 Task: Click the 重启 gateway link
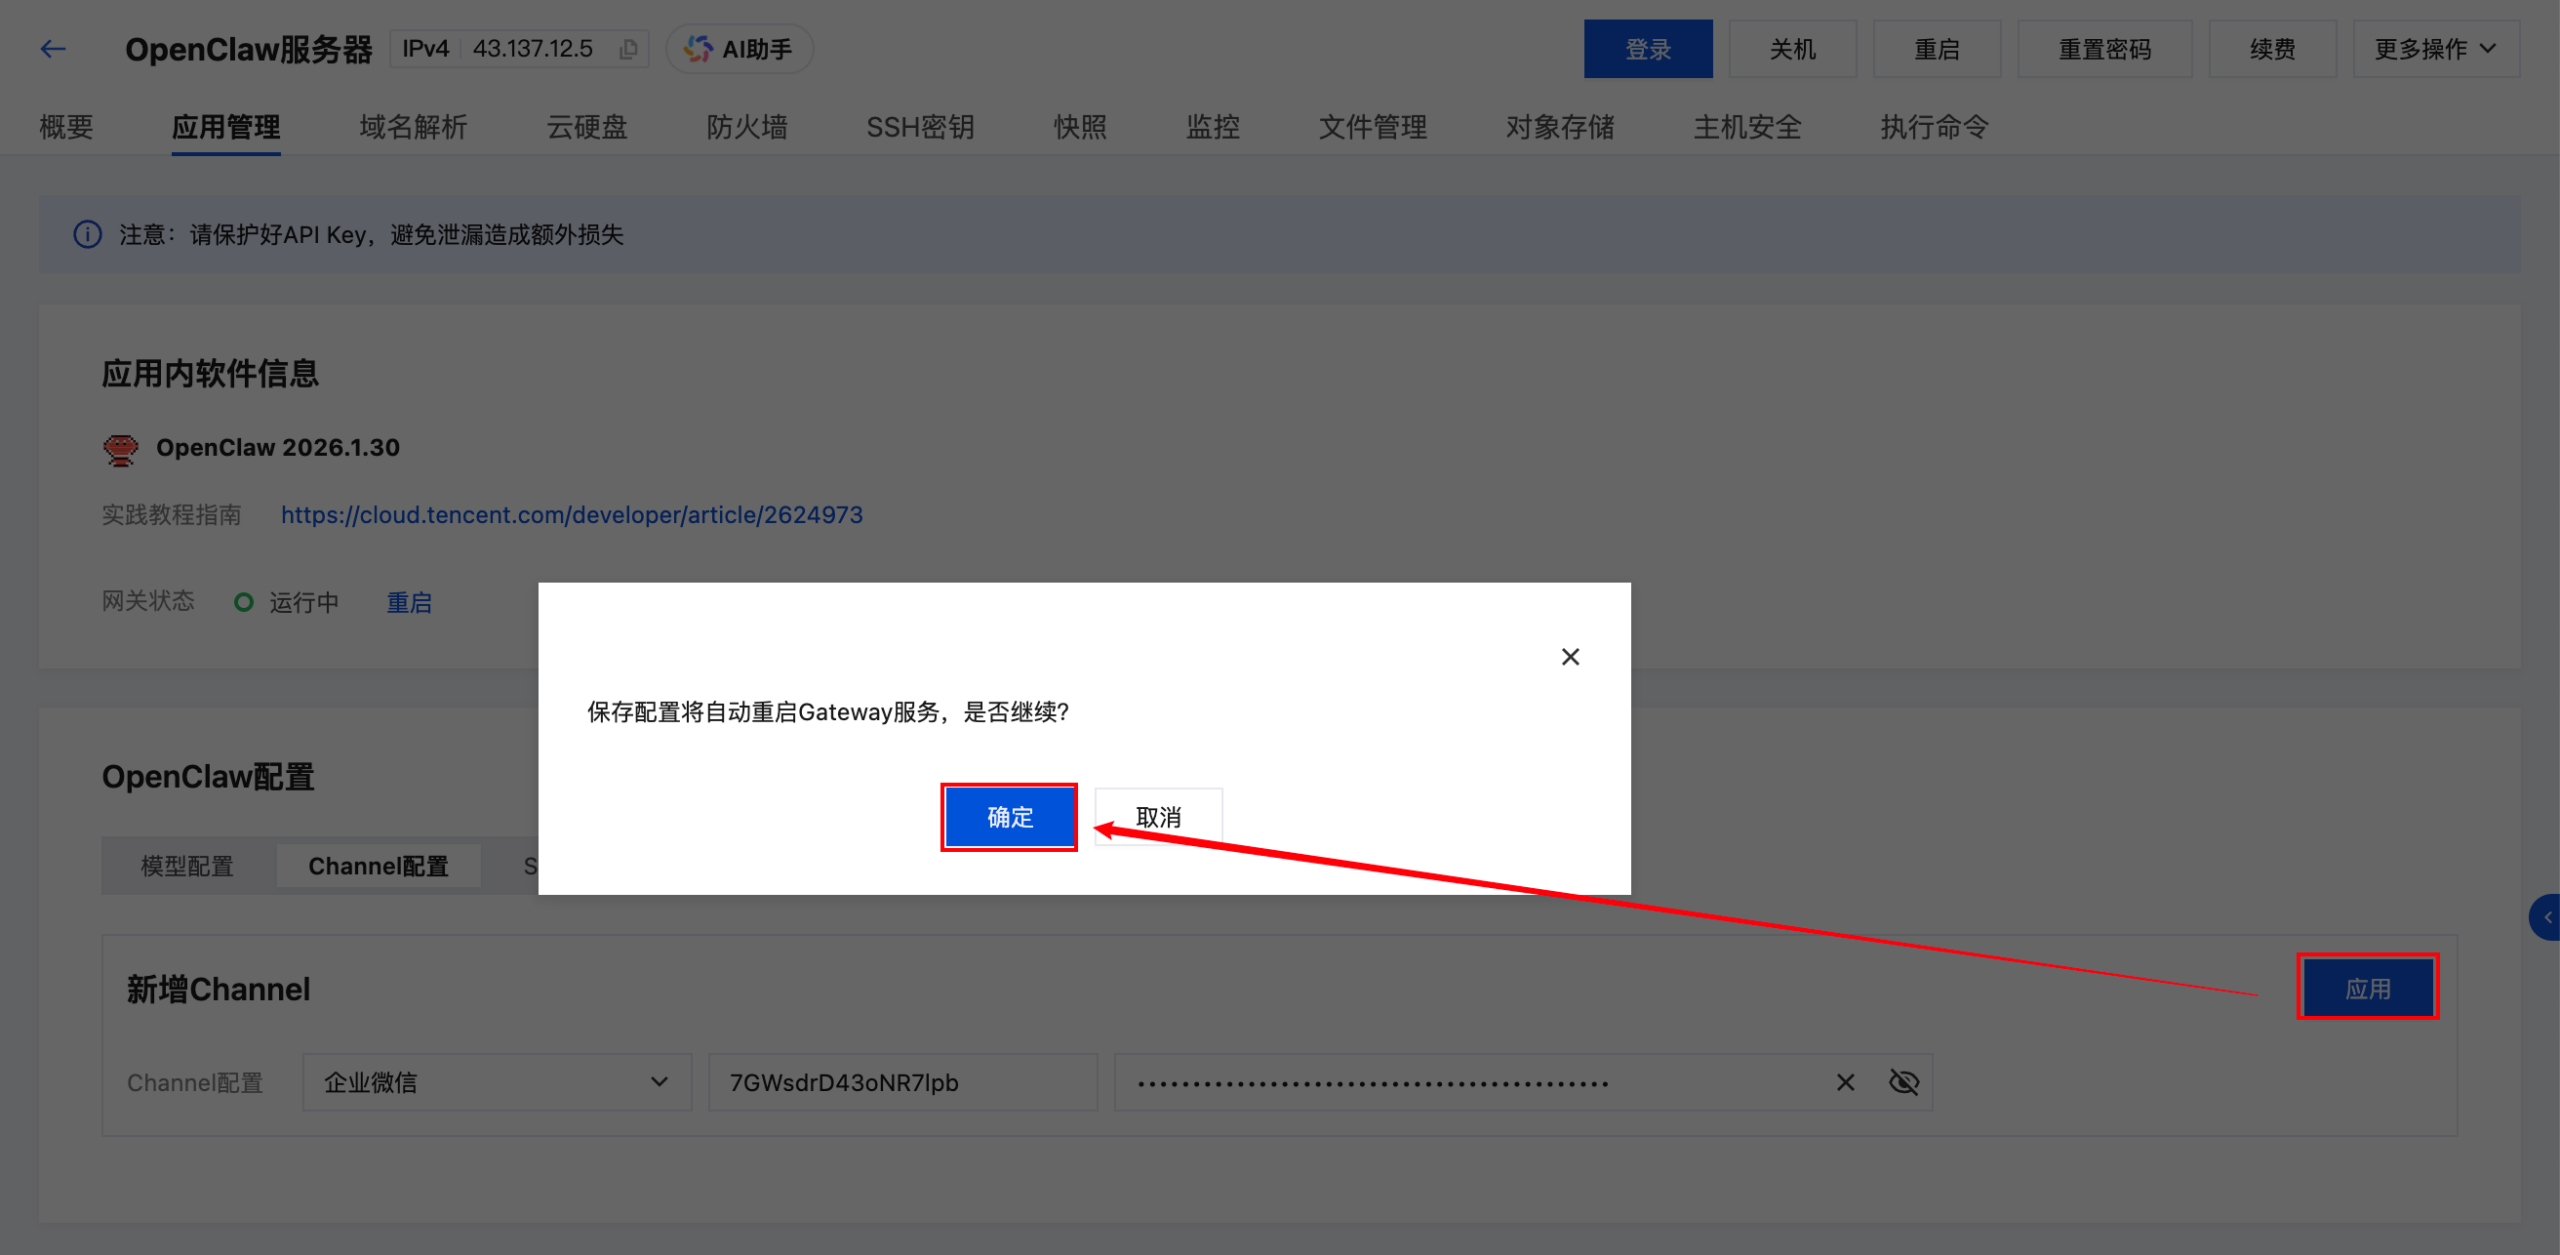click(409, 603)
